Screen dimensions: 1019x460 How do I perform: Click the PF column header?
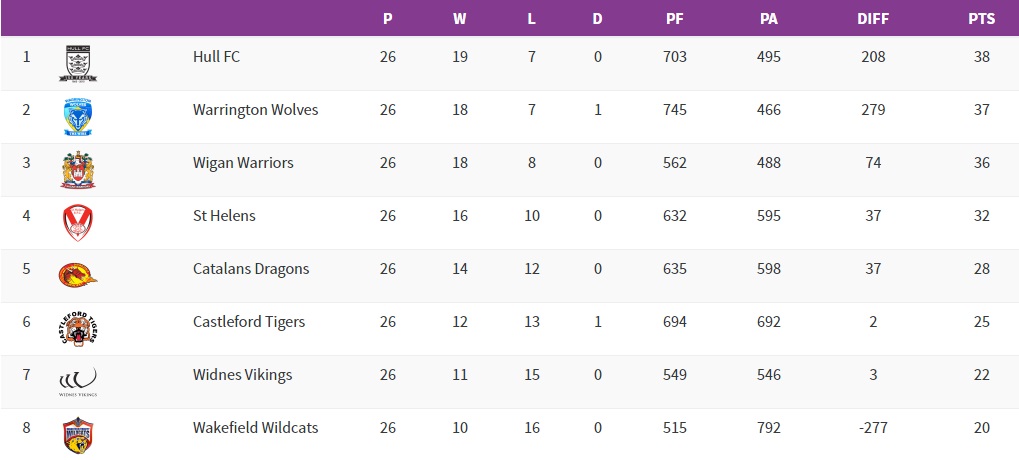point(675,19)
